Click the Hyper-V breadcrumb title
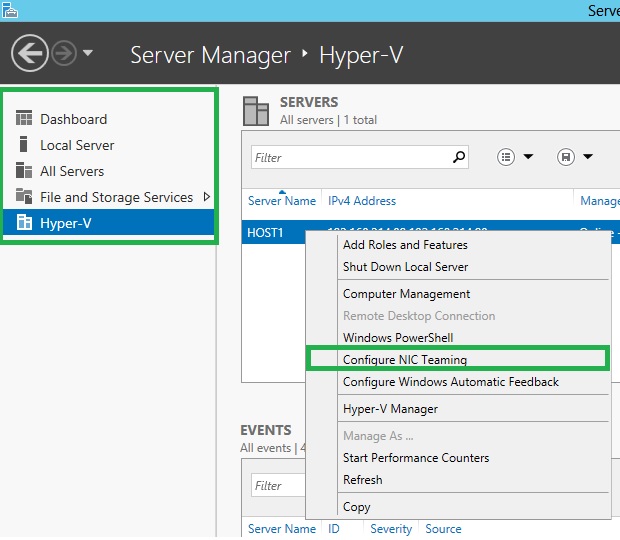Image resolution: width=620 pixels, height=540 pixels. pyautogui.click(x=361, y=55)
